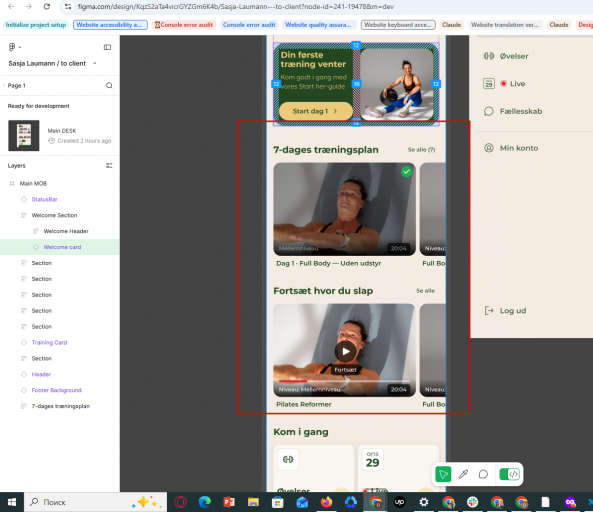Select the Welcome Header layer
This screenshot has width=593, height=512.
(x=66, y=231)
